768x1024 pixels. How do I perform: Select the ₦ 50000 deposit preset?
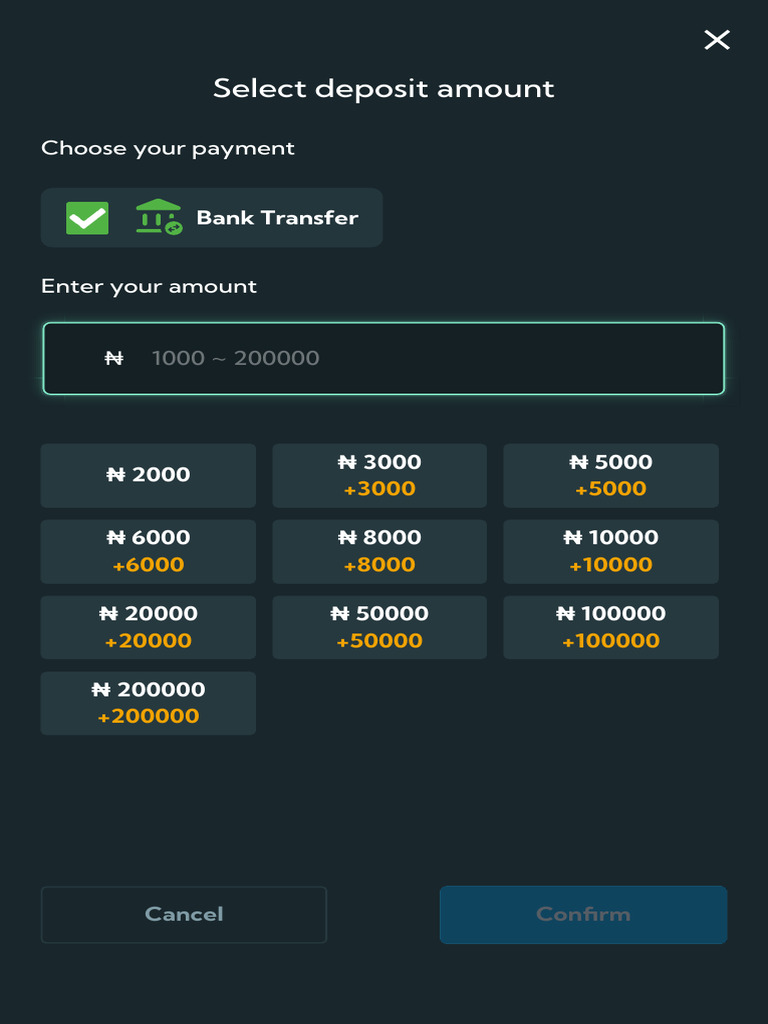(379, 627)
